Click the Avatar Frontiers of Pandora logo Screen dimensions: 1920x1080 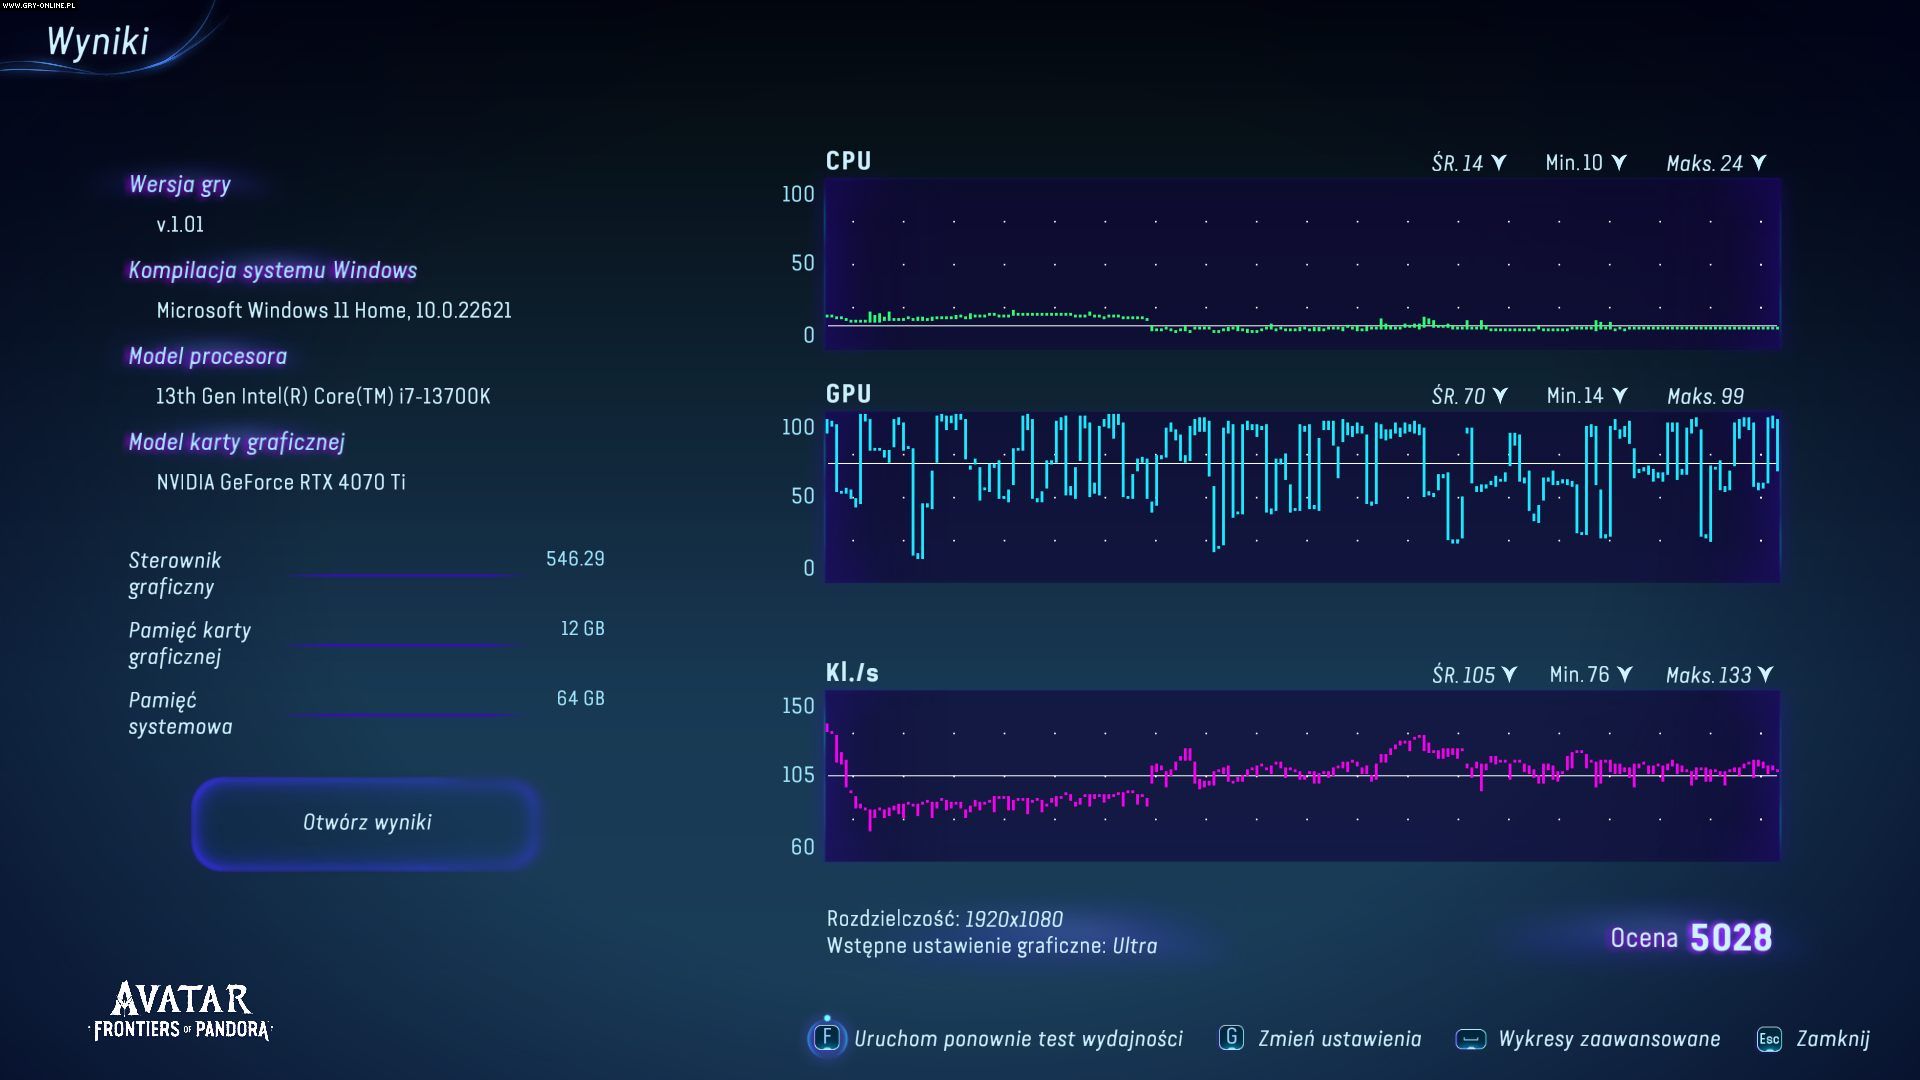pos(181,1012)
